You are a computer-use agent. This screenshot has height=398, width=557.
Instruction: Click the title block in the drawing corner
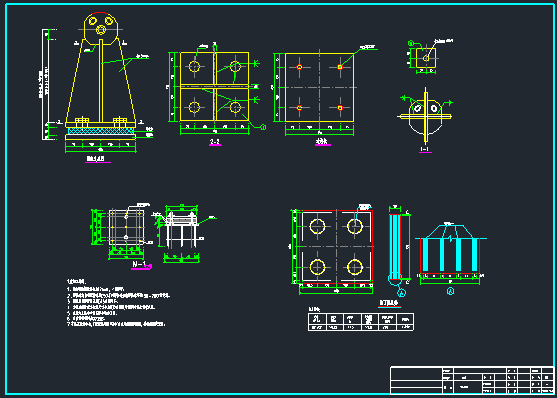472,380
